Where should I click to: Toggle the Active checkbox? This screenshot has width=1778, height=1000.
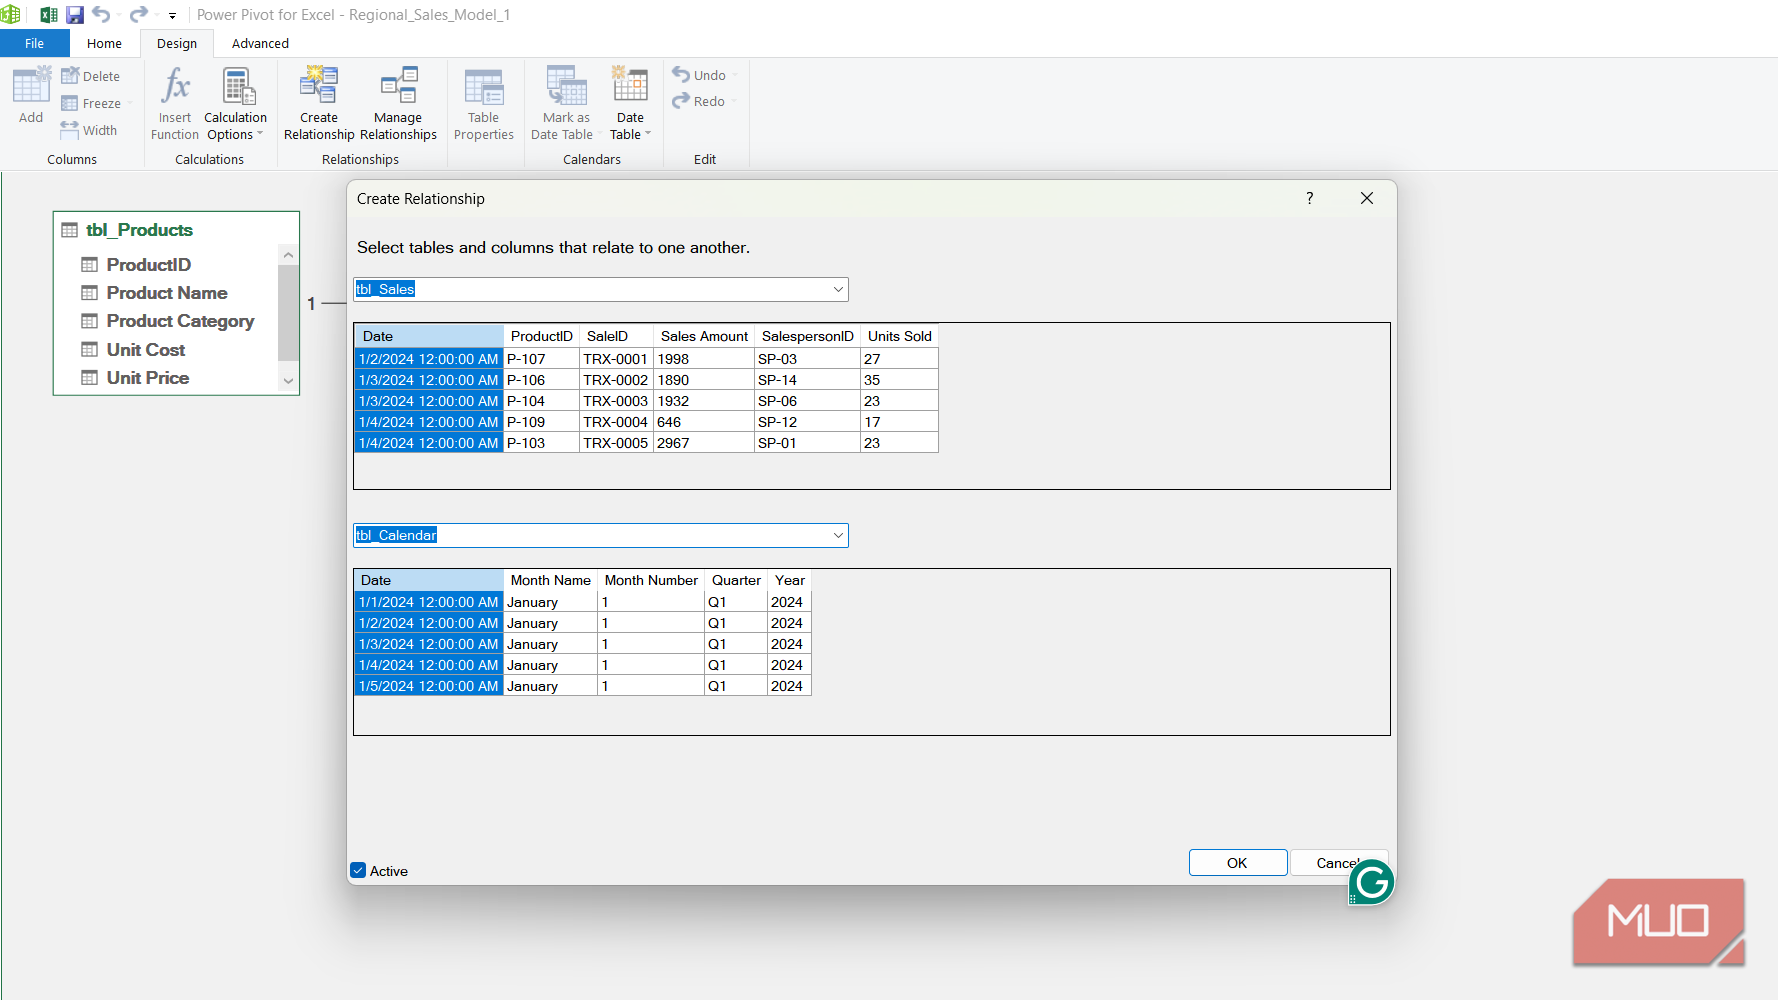(358, 870)
